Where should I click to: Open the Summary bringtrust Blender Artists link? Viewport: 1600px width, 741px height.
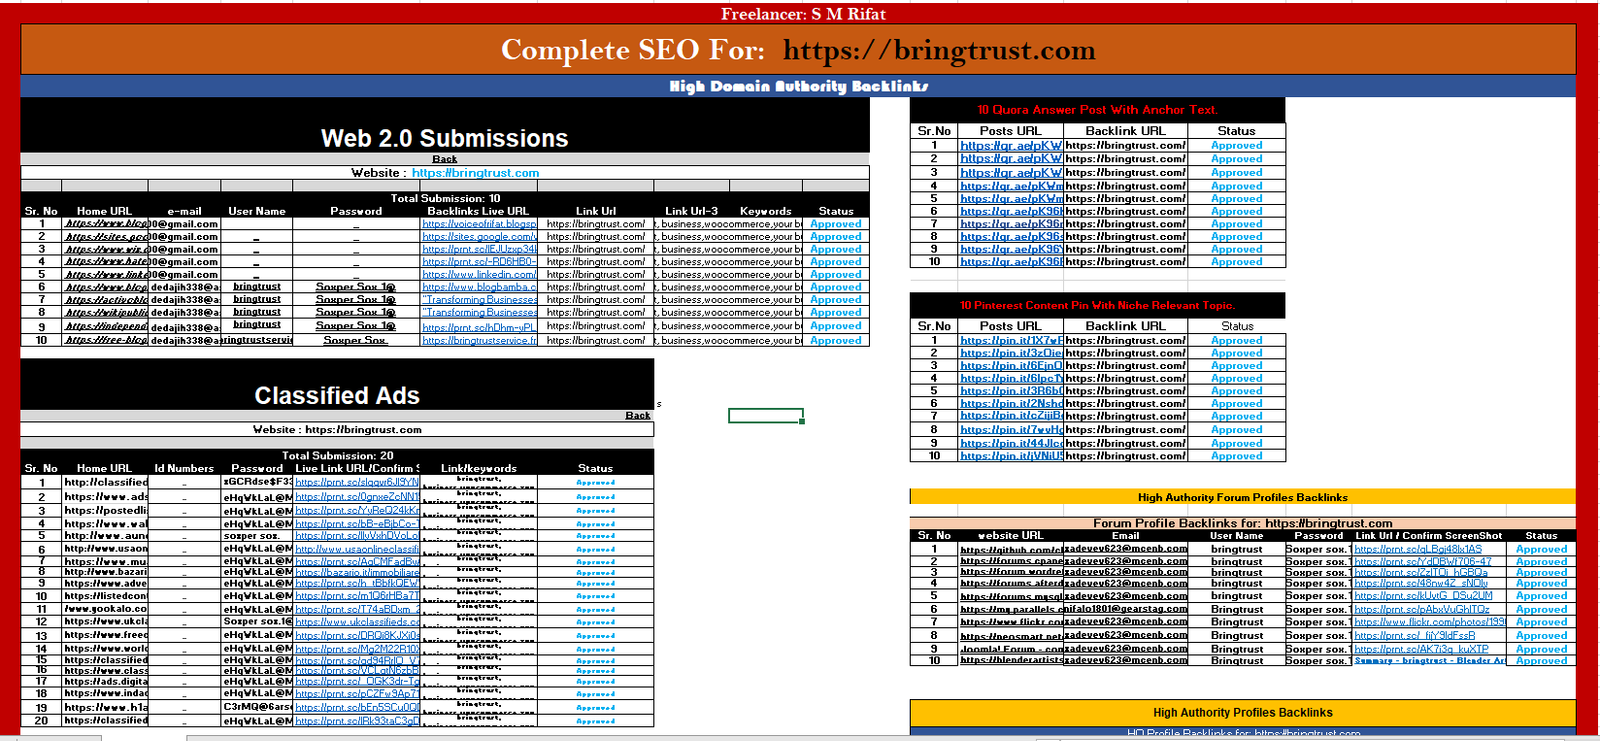1429,661
